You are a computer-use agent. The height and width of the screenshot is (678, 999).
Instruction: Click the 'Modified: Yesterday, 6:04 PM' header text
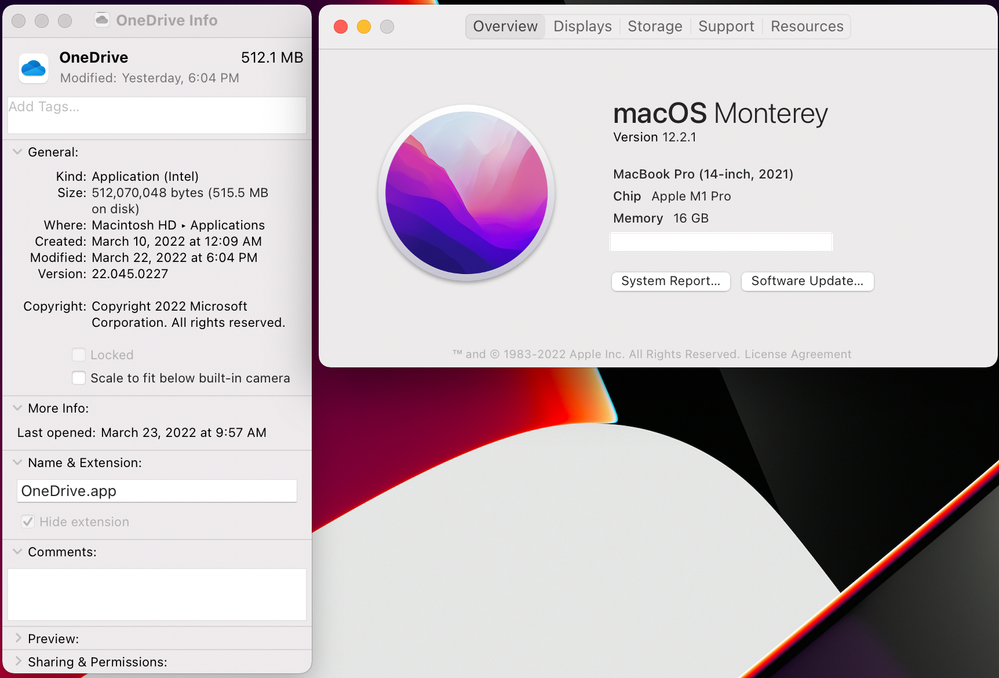[x=150, y=78]
